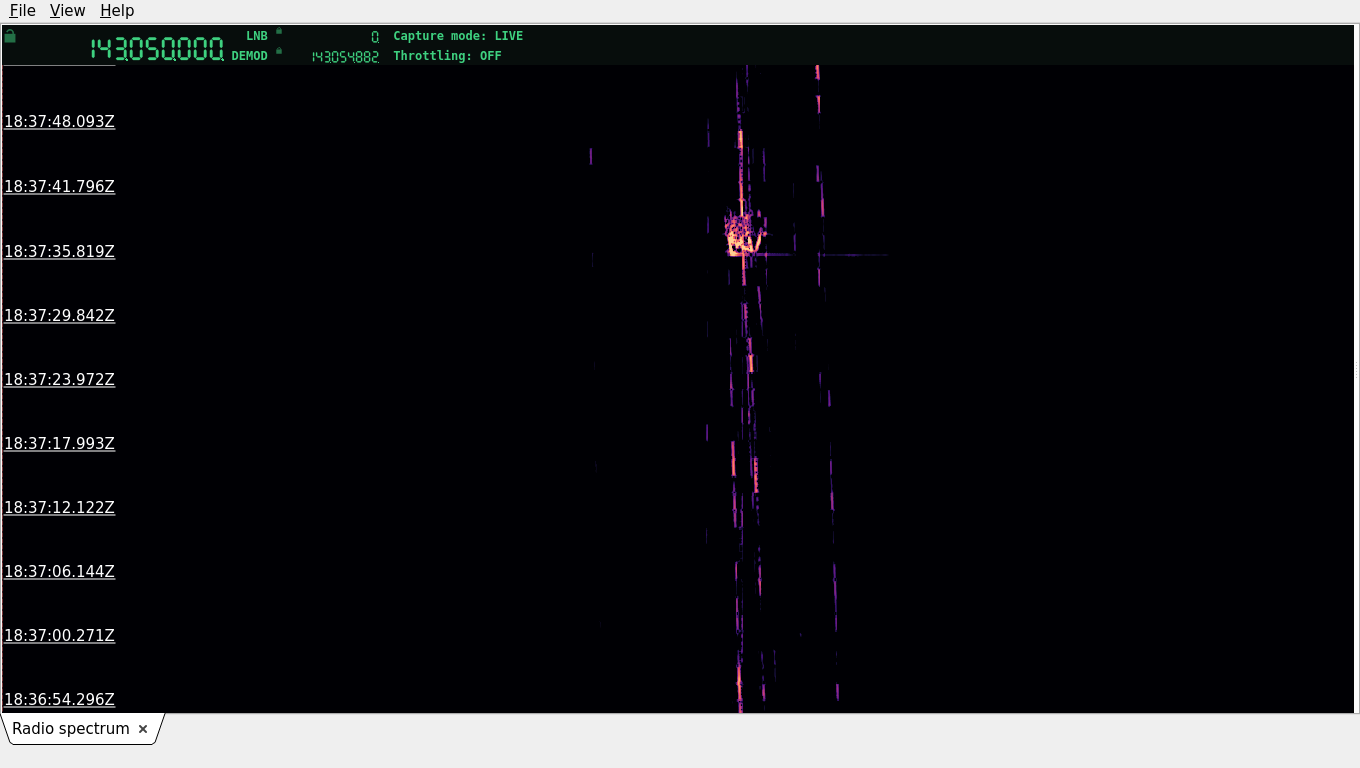
Task: Click the LNB frequency value 0
Action: pos(375,37)
